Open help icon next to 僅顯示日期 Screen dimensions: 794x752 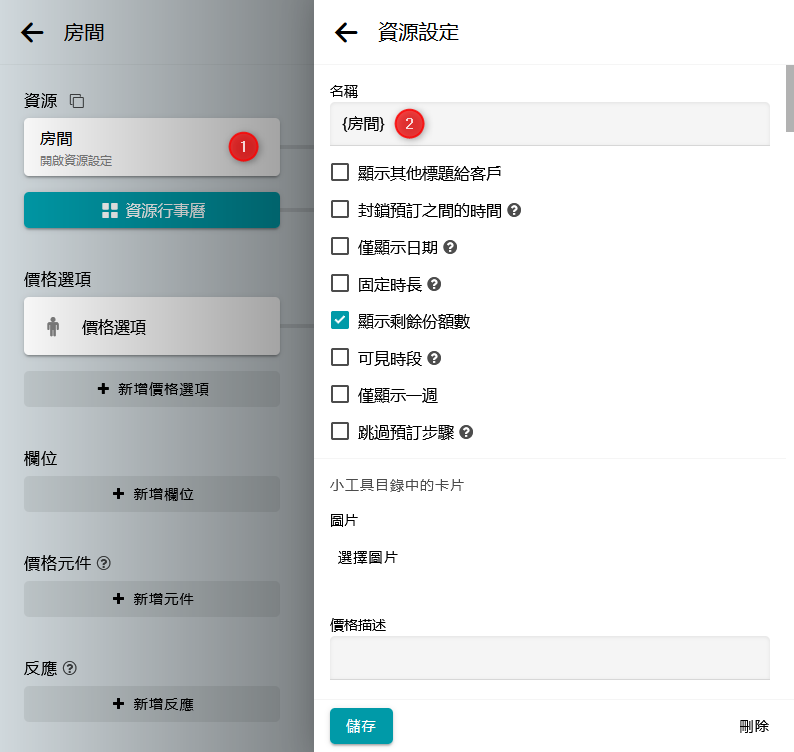[450, 247]
